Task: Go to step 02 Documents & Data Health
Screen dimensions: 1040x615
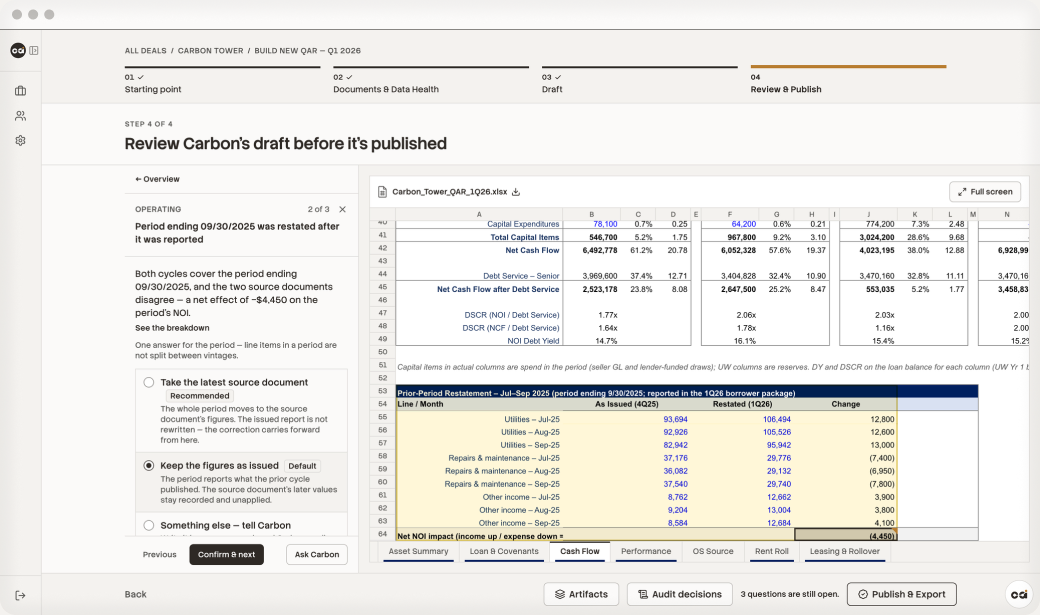Action: [x=431, y=82]
